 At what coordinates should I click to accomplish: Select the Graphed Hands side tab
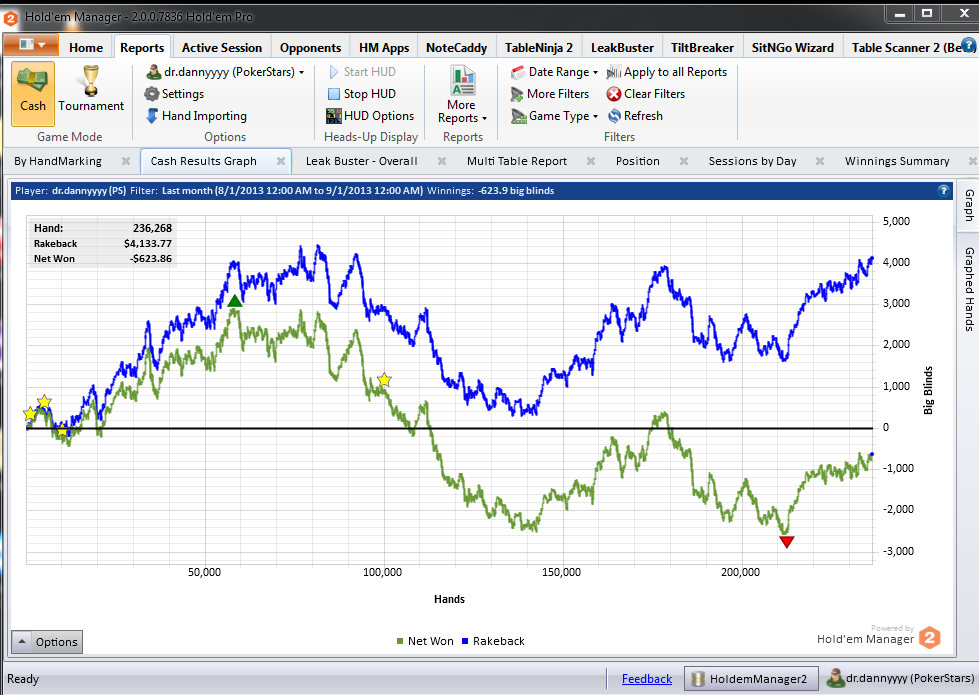[x=968, y=288]
